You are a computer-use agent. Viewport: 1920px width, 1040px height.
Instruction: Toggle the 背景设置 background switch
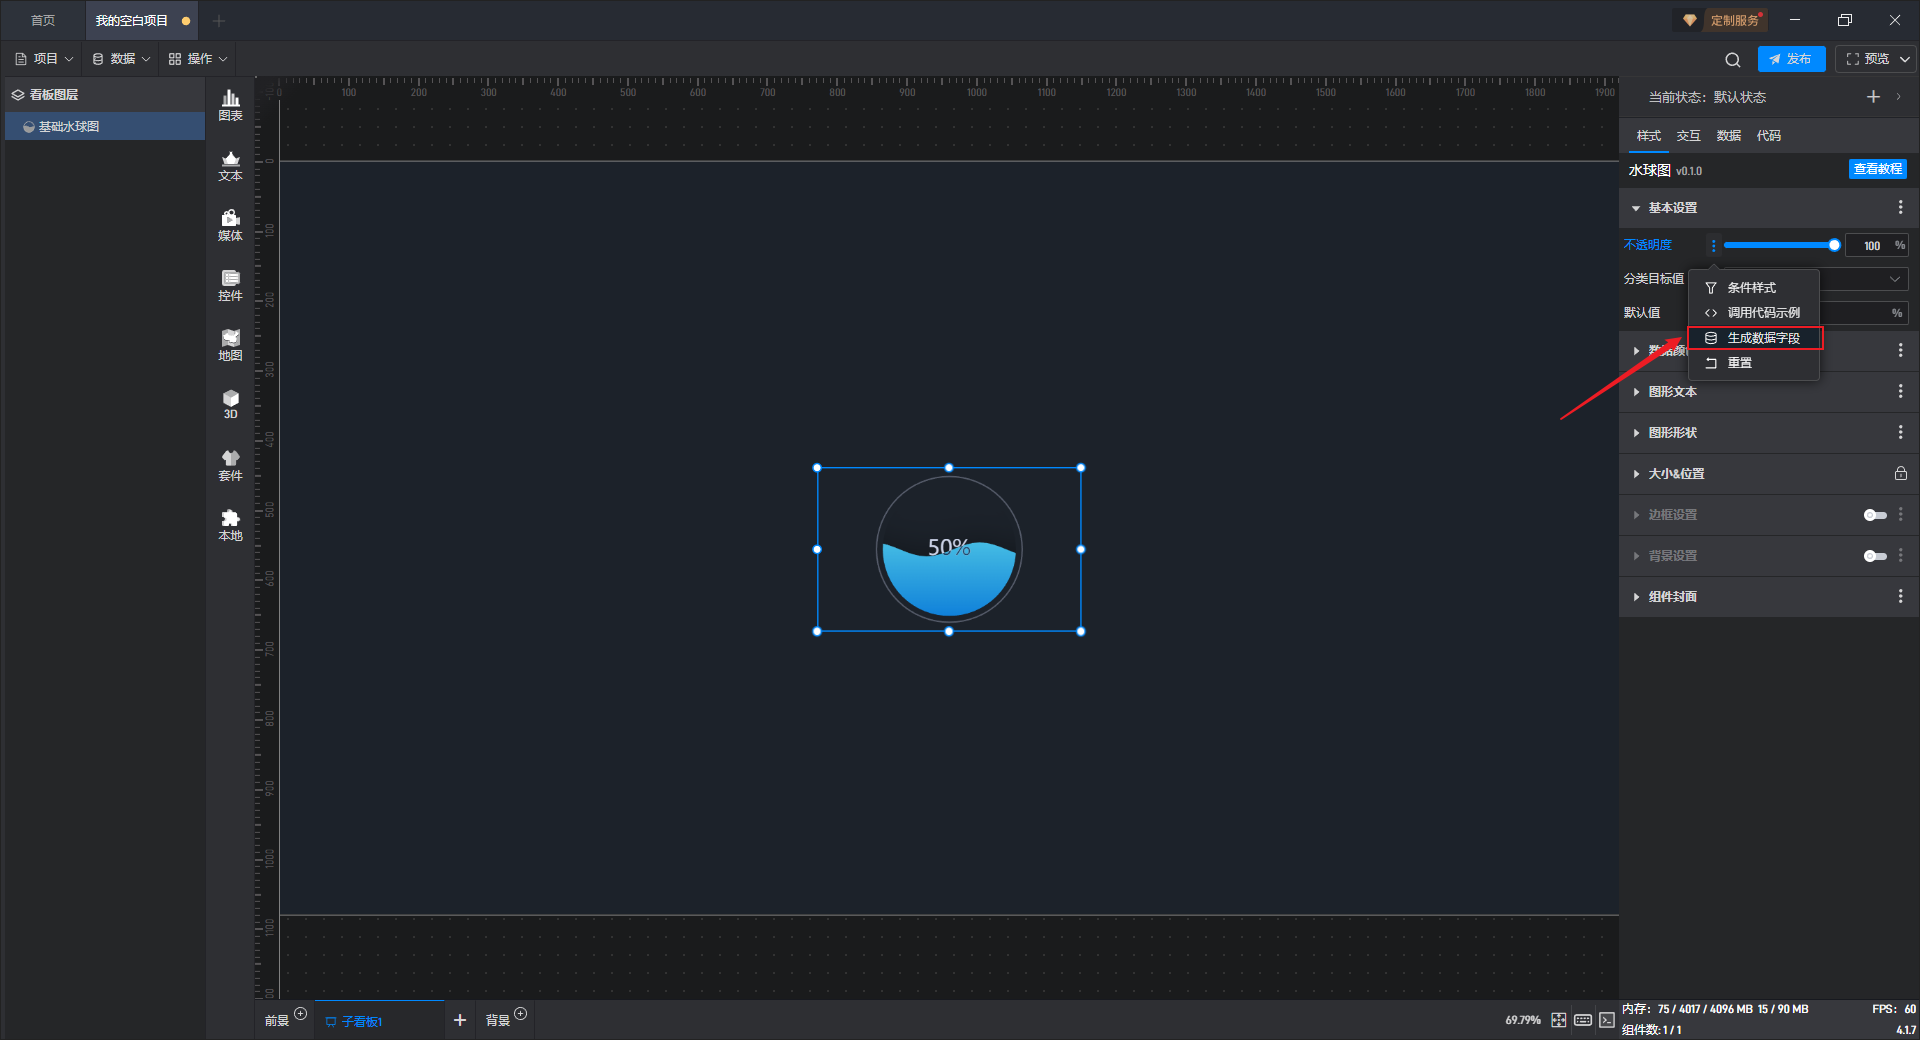1875,556
